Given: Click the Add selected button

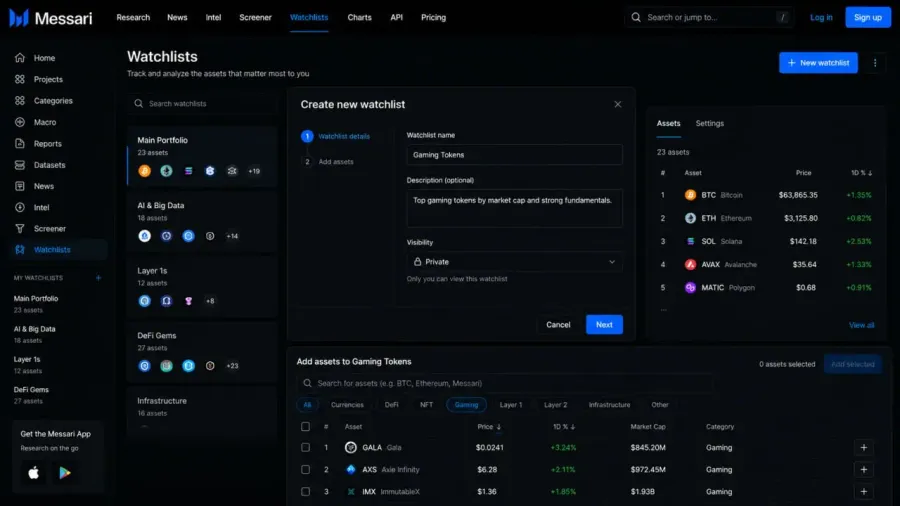Looking at the screenshot, I should (x=852, y=364).
